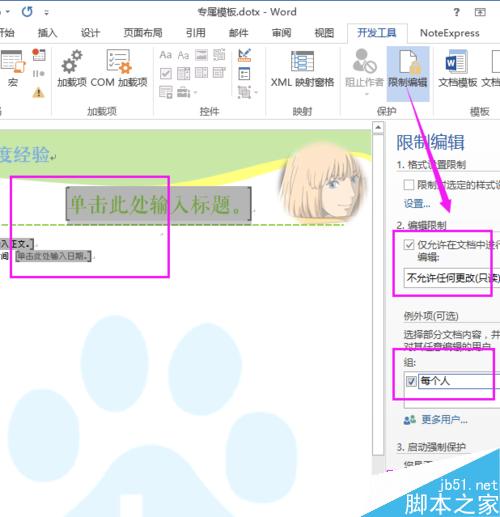Insert a Repeating Section content control

pos(166,92)
